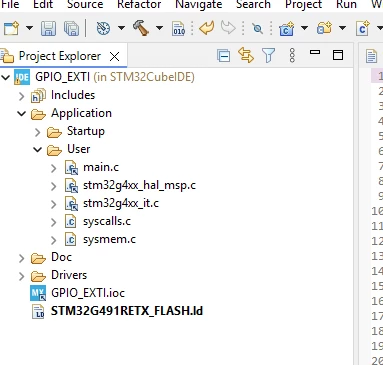Select the GPIO_EXTI project name

(62, 77)
